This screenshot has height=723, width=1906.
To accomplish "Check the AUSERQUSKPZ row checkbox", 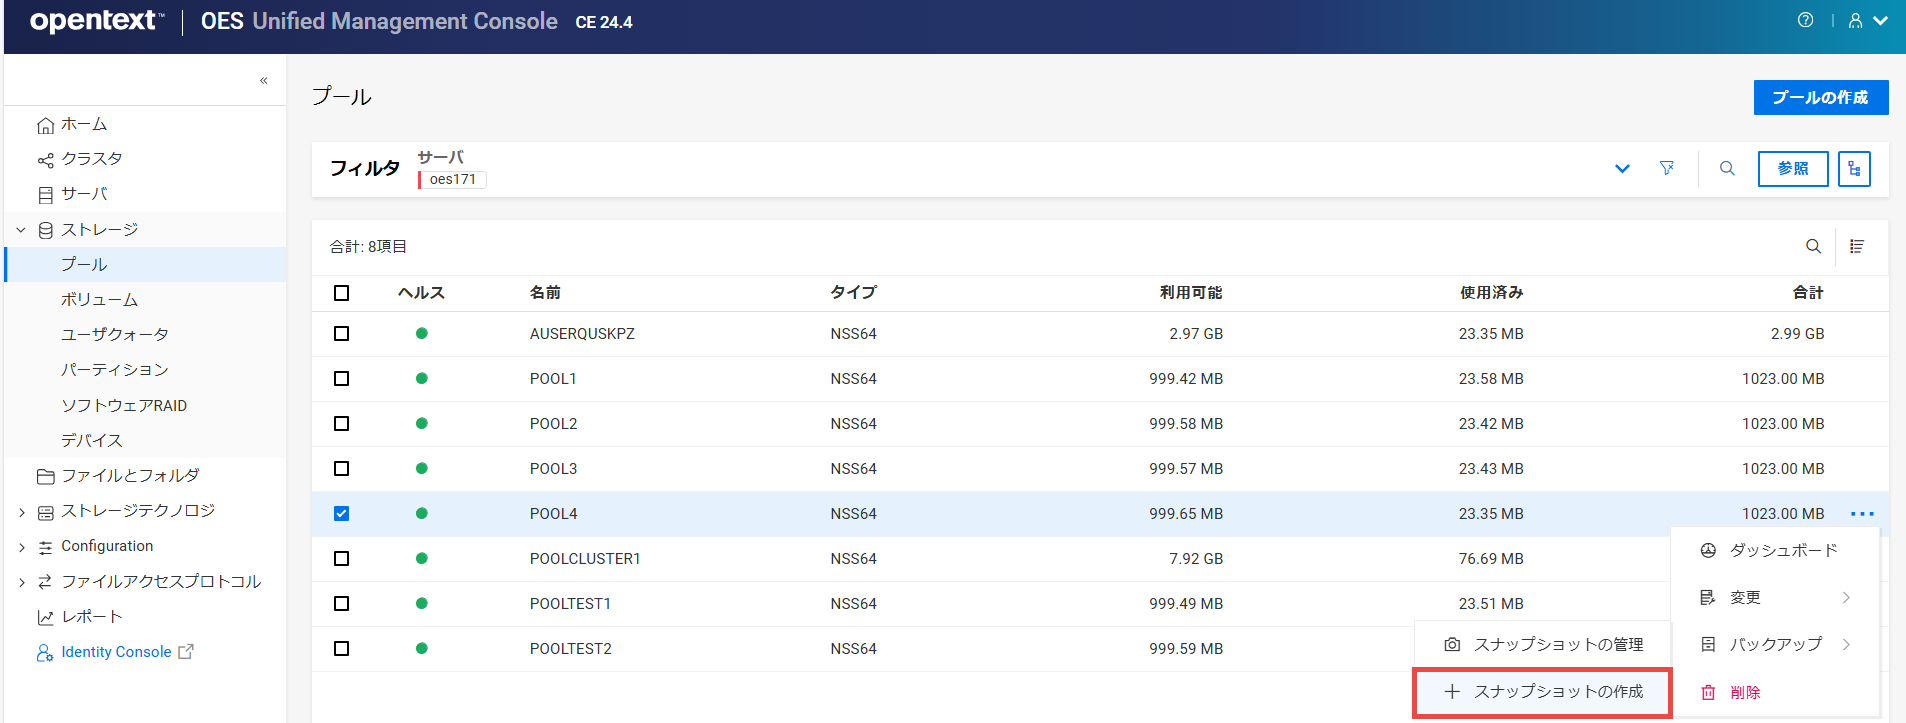I will (x=342, y=334).
